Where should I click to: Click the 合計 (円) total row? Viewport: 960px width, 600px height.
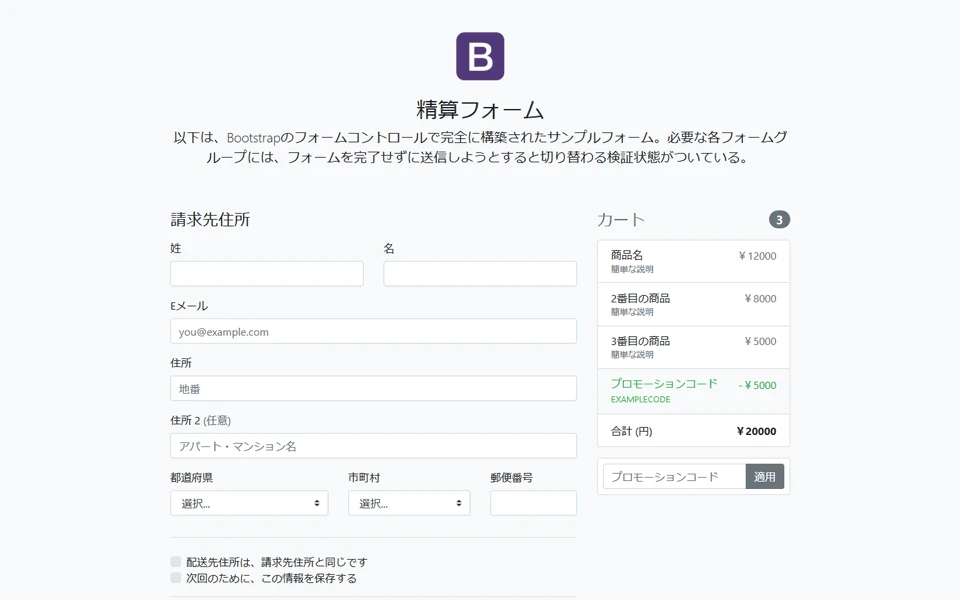pos(693,431)
